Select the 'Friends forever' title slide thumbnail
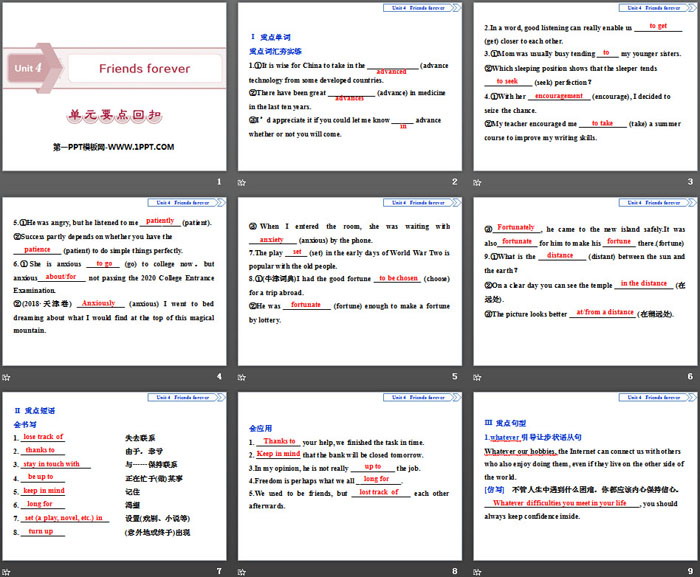Viewport: 700px width, 577px height. (114, 87)
